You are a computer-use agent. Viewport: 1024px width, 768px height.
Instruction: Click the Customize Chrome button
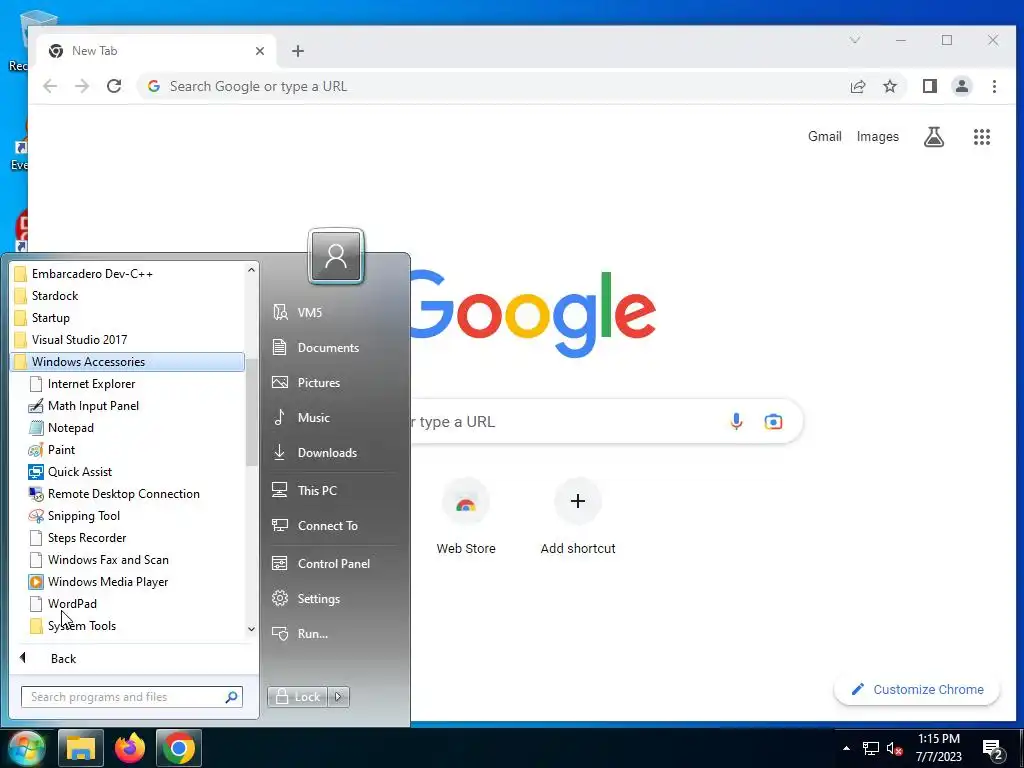coord(917,690)
